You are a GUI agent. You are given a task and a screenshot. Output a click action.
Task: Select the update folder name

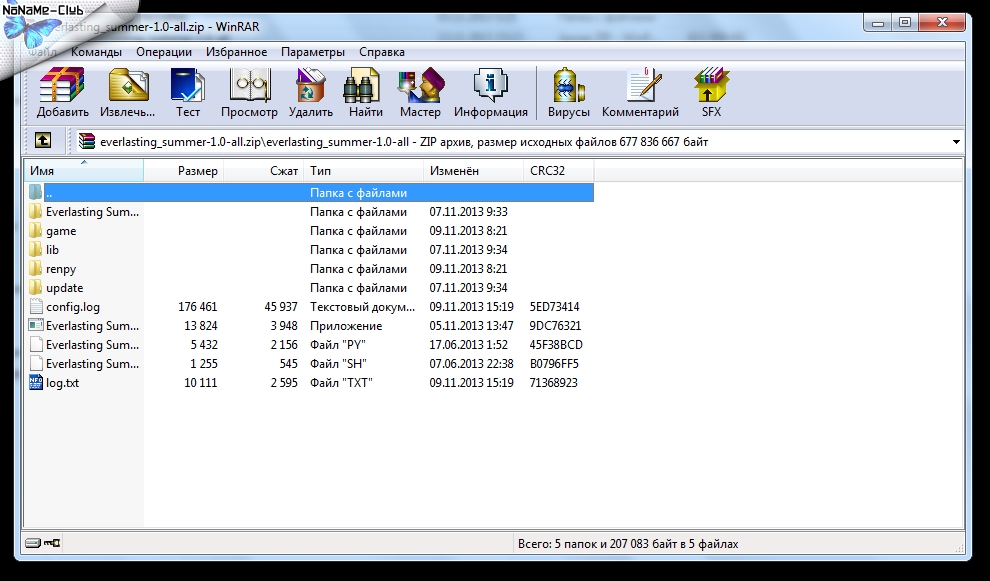click(x=64, y=288)
